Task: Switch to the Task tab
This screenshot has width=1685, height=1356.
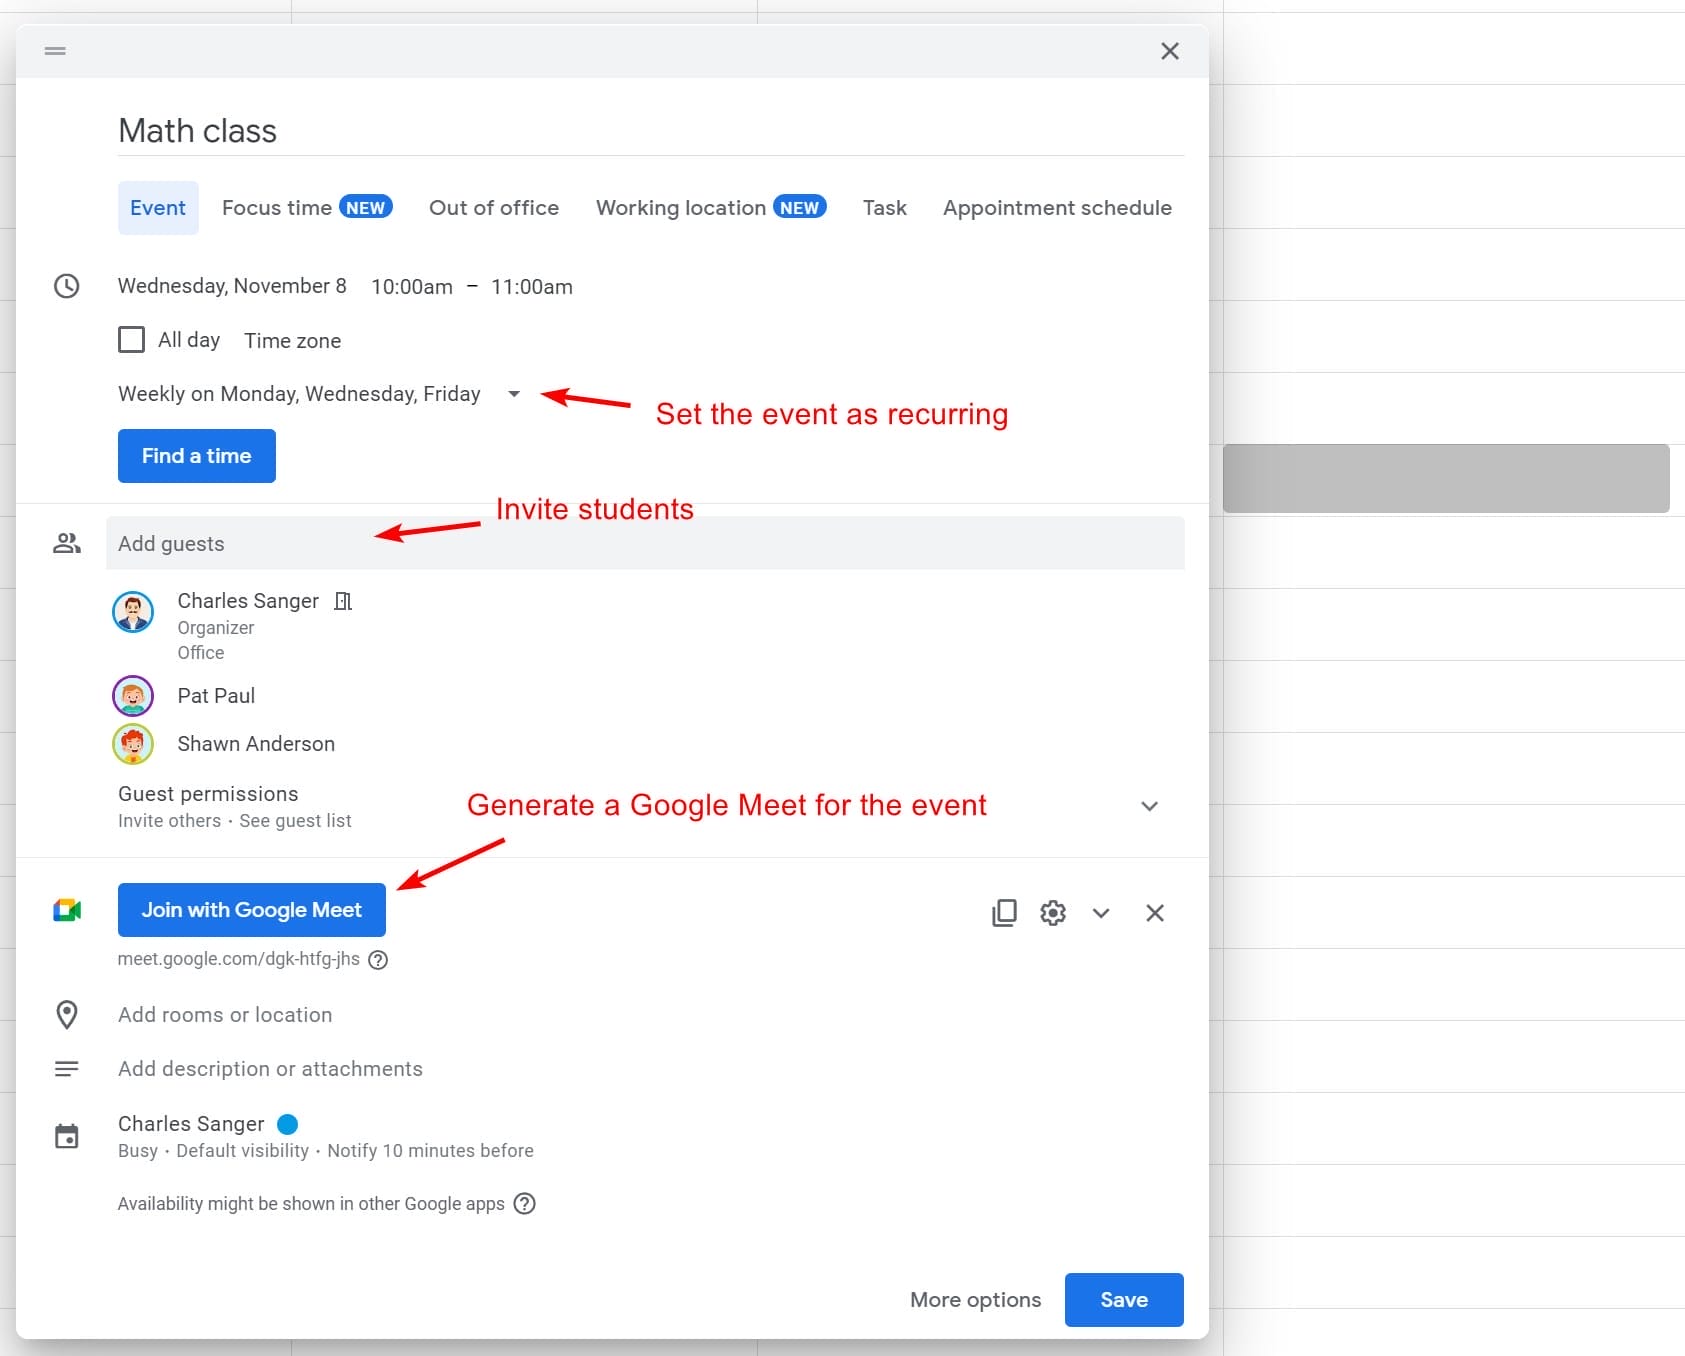Action: [884, 208]
